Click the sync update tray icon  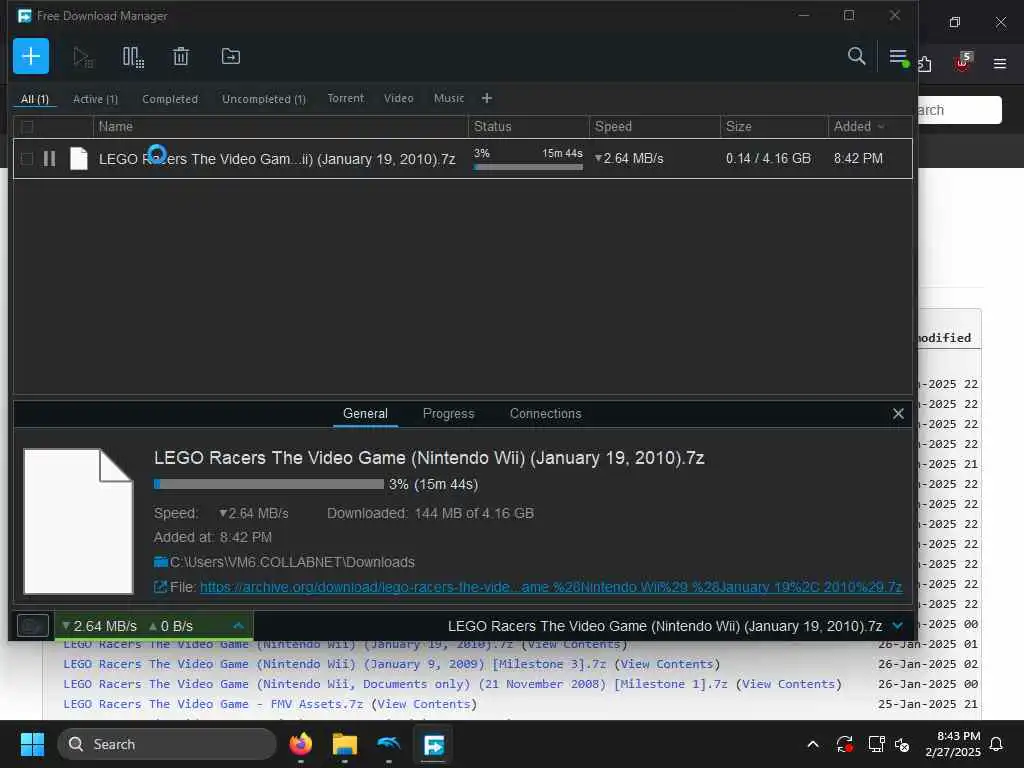pos(844,744)
